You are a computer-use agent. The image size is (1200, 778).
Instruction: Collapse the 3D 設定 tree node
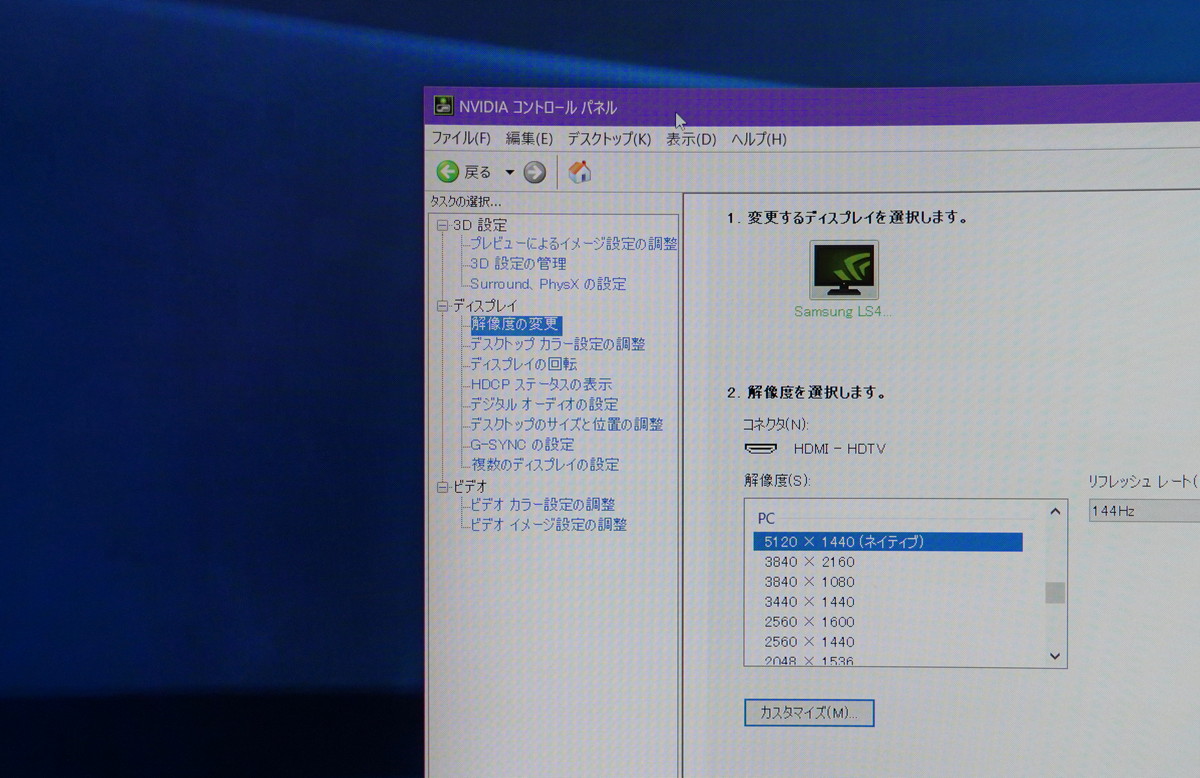442,225
